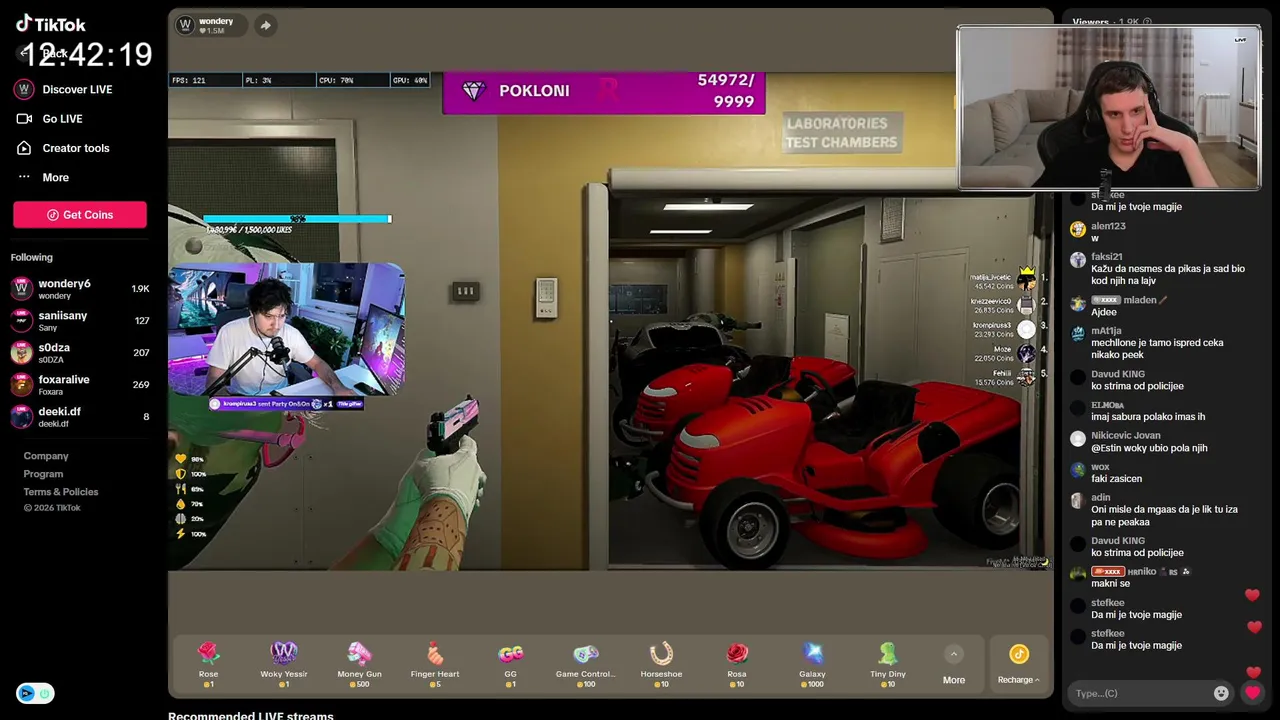This screenshot has width=1280, height=720.
Task: Click Nikicevic Jovan chat username
Action: click(1126, 436)
